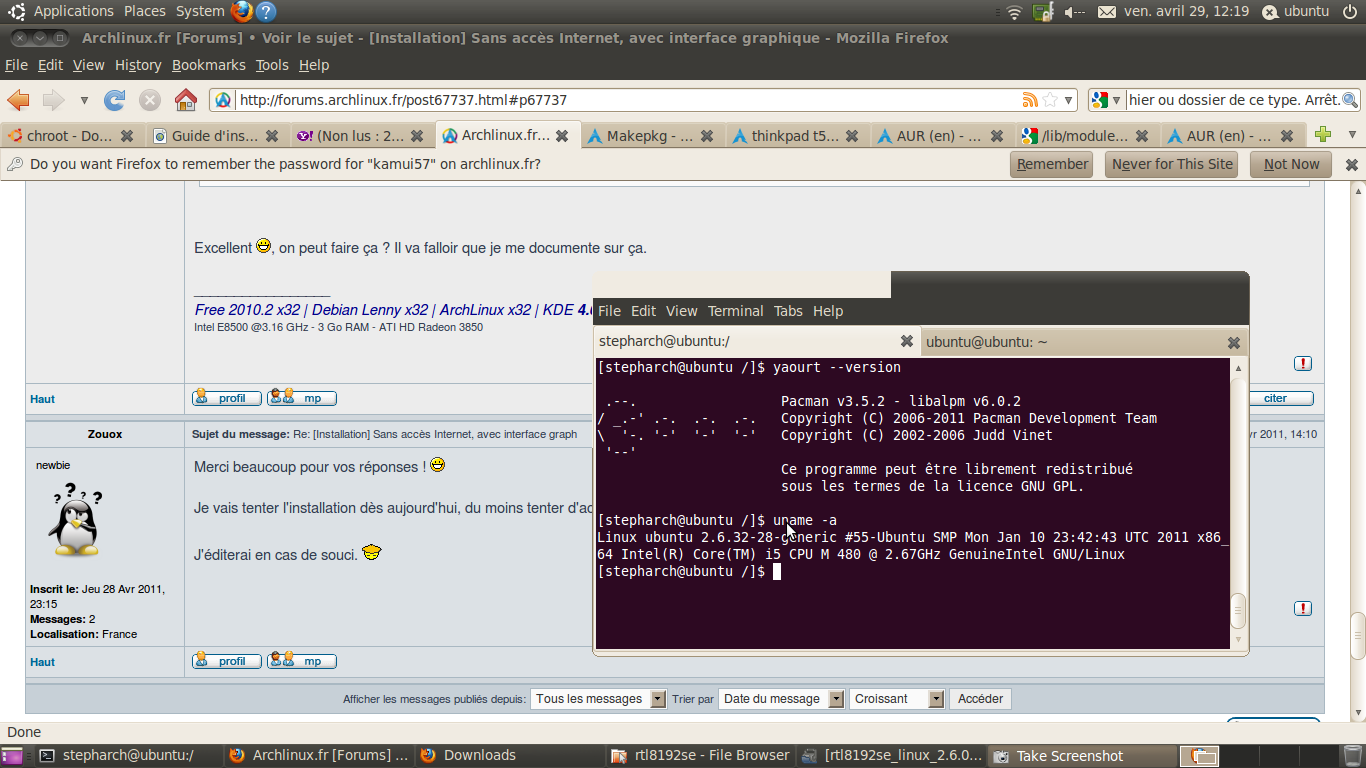The height and width of the screenshot is (768, 1366).
Task: Open back/forward history dropdown arrow
Action: (x=84, y=101)
